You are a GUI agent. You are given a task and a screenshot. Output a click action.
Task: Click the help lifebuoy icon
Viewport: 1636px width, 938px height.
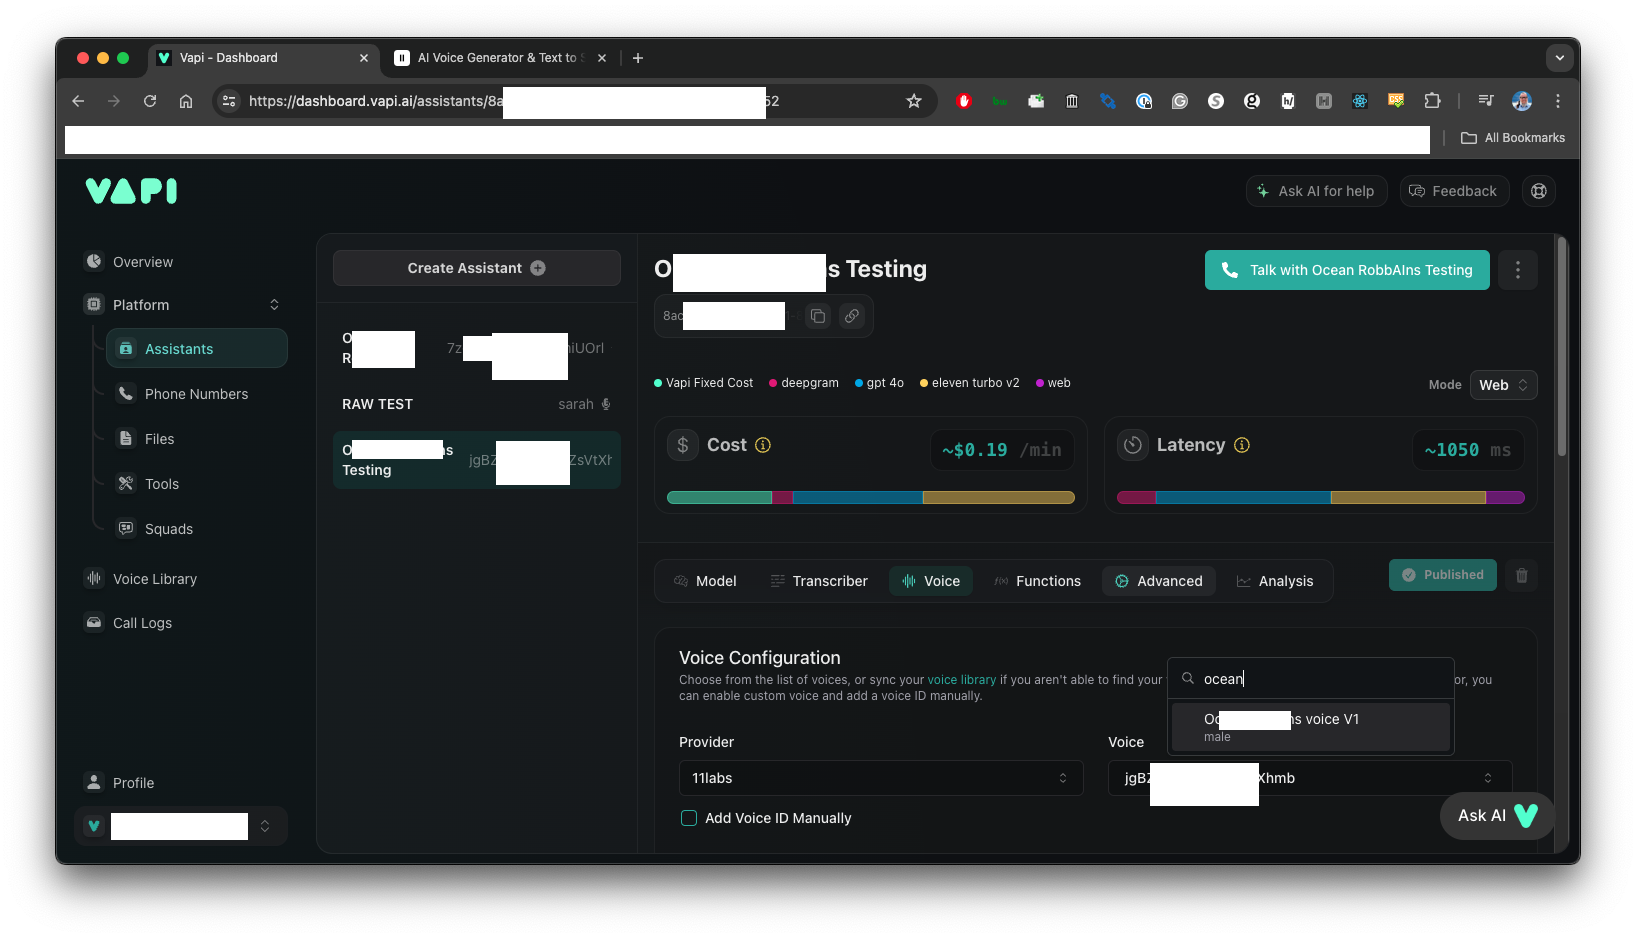pos(1539,191)
